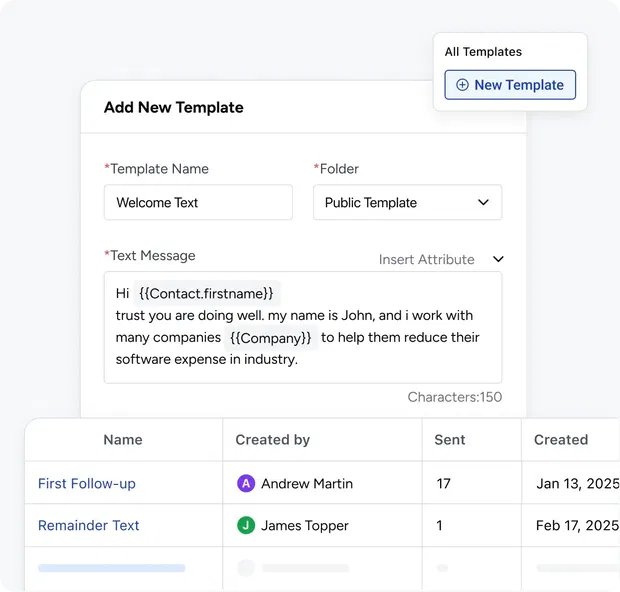Click the New Template button
620x592 pixels.
coord(510,85)
